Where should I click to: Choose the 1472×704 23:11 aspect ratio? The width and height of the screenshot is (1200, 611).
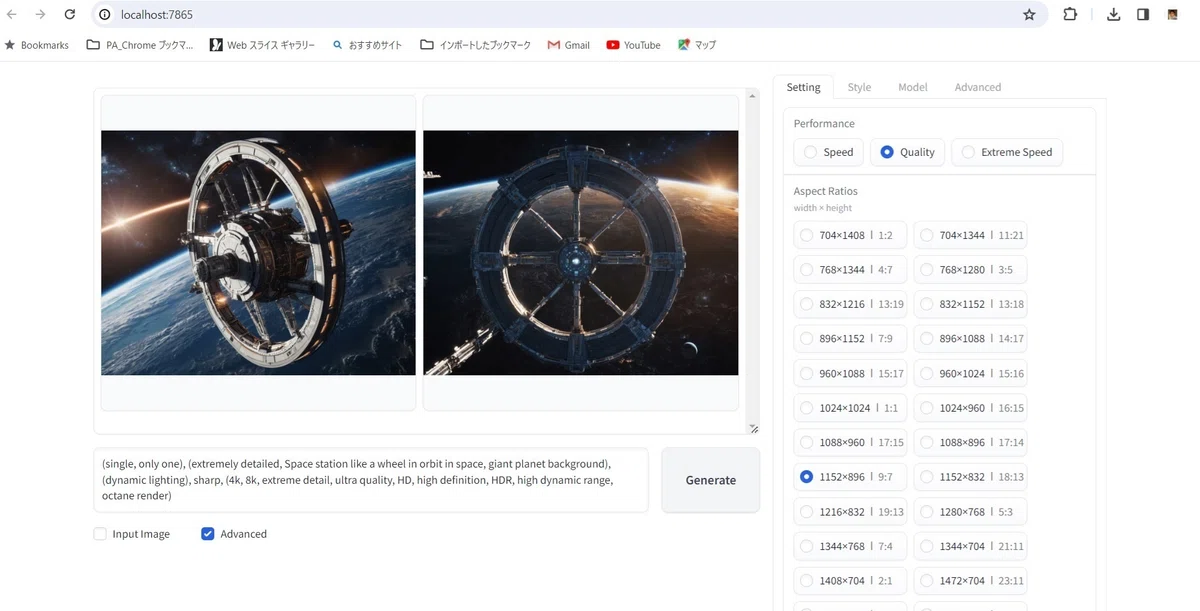pos(970,580)
